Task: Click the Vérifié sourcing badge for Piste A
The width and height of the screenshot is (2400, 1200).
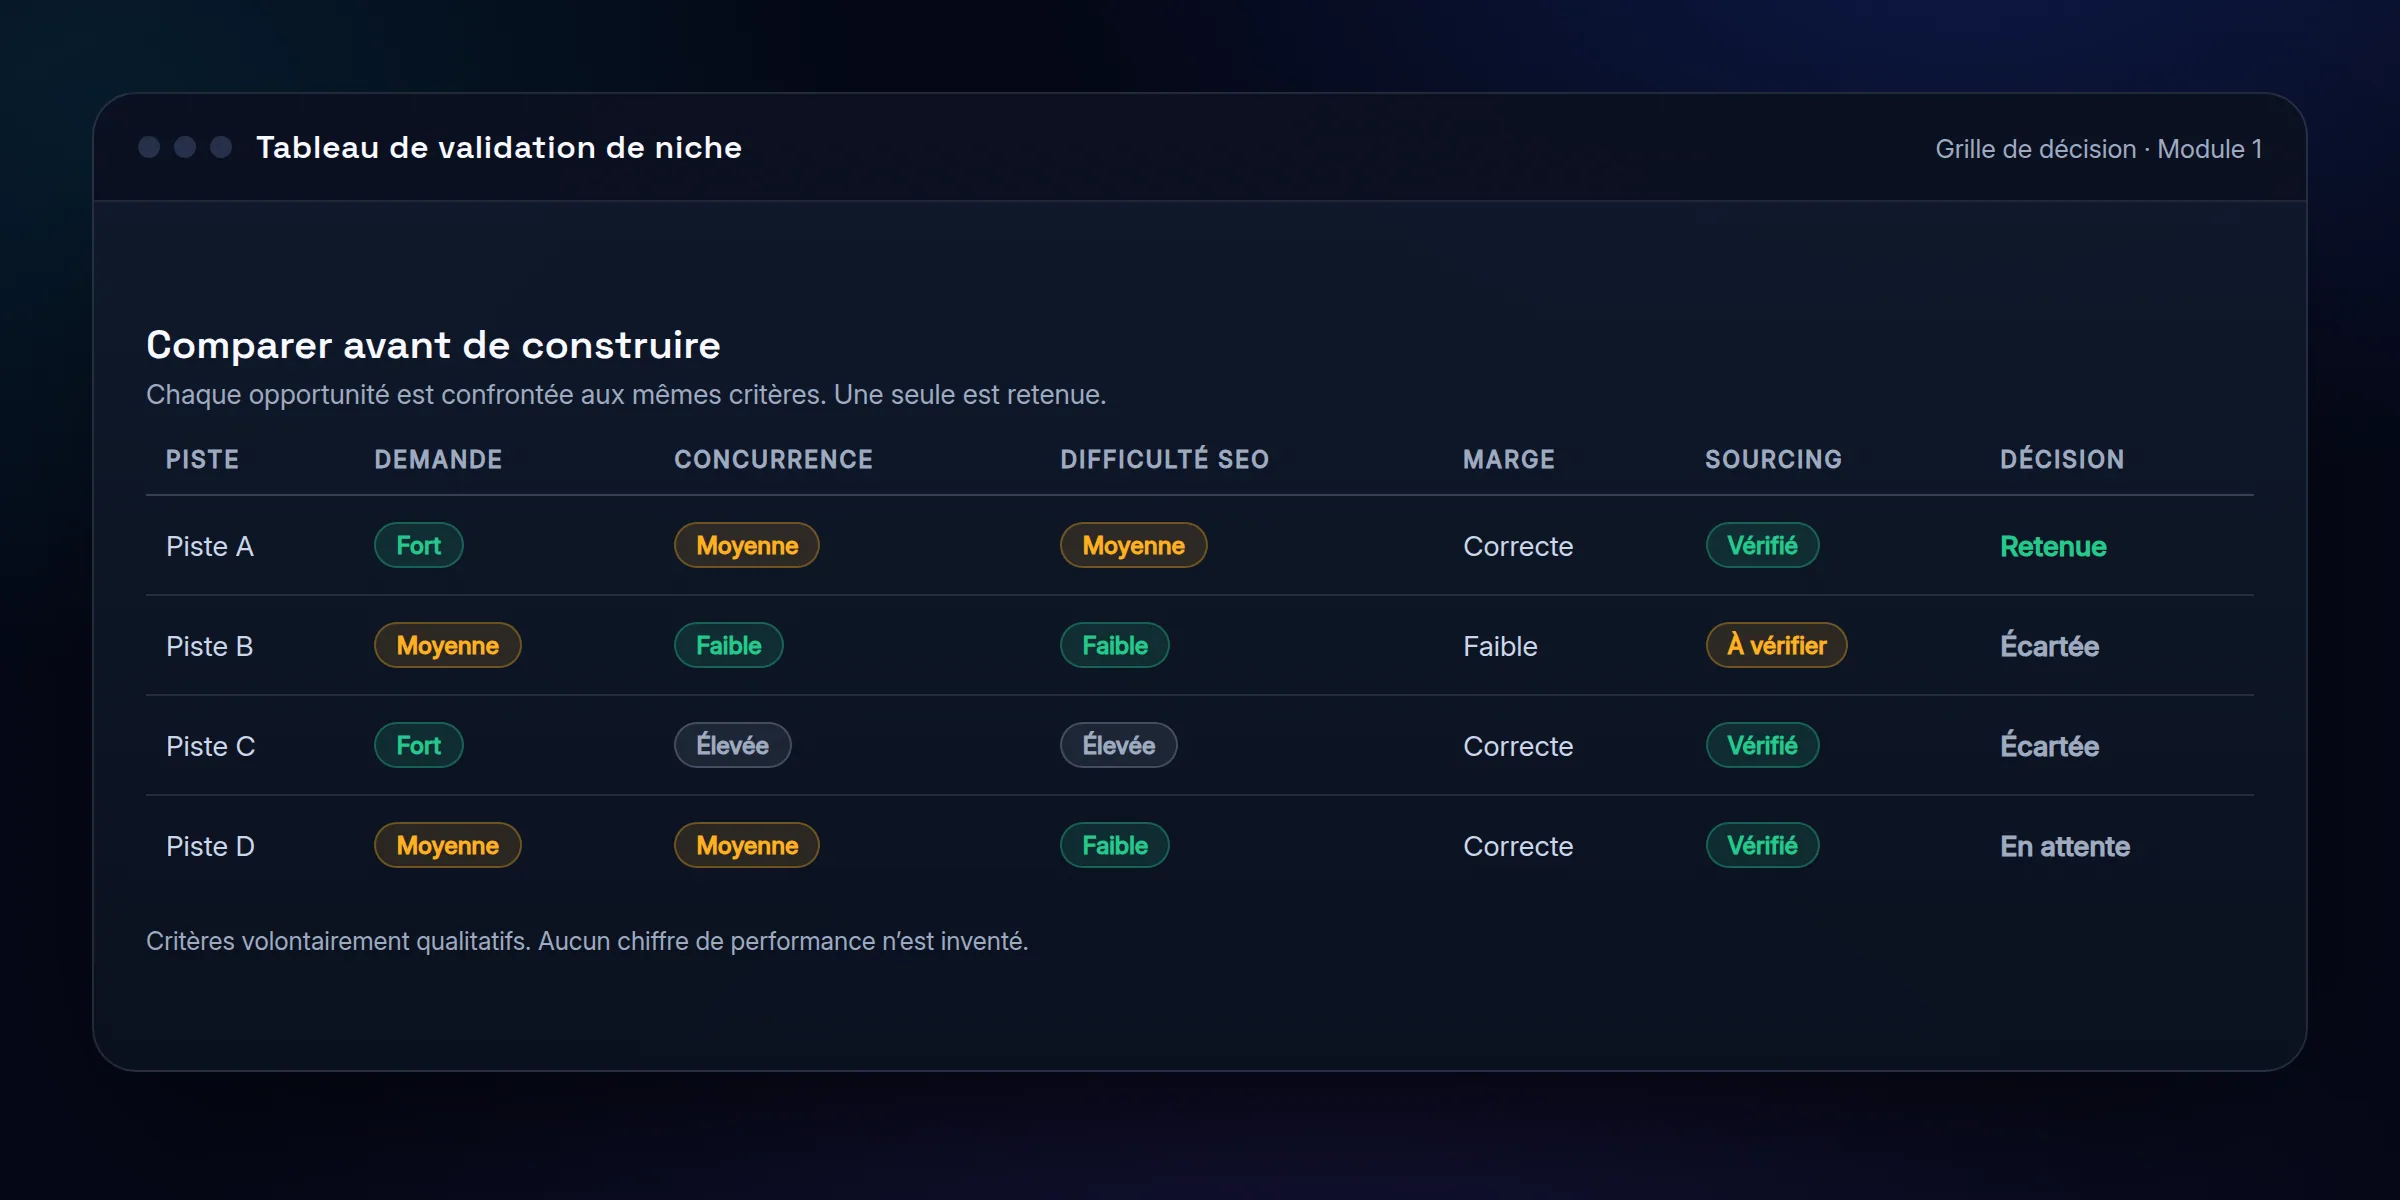Action: [x=1762, y=545]
